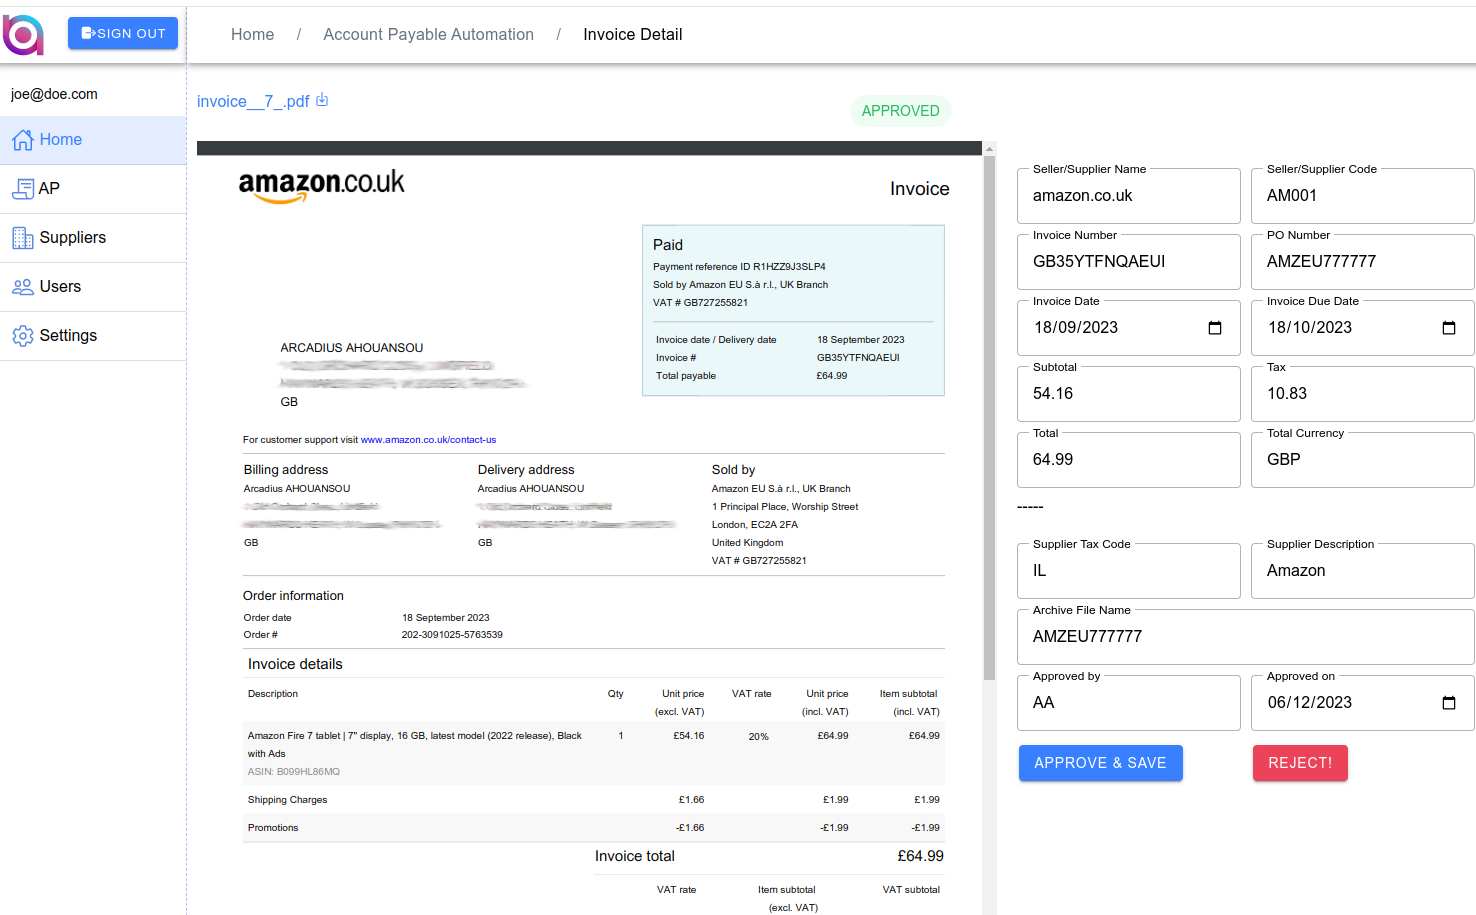Edit the Approved by field

pyautogui.click(x=1129, y=703)
